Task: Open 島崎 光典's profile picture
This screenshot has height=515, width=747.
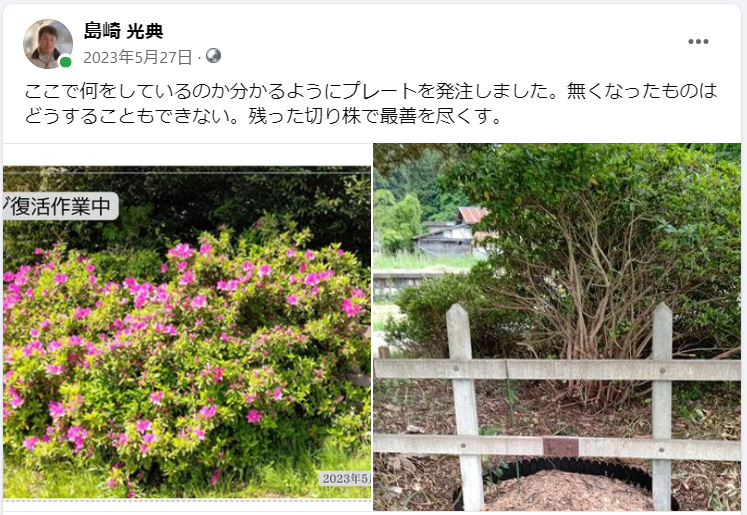Action: click(x=48, y=44)
